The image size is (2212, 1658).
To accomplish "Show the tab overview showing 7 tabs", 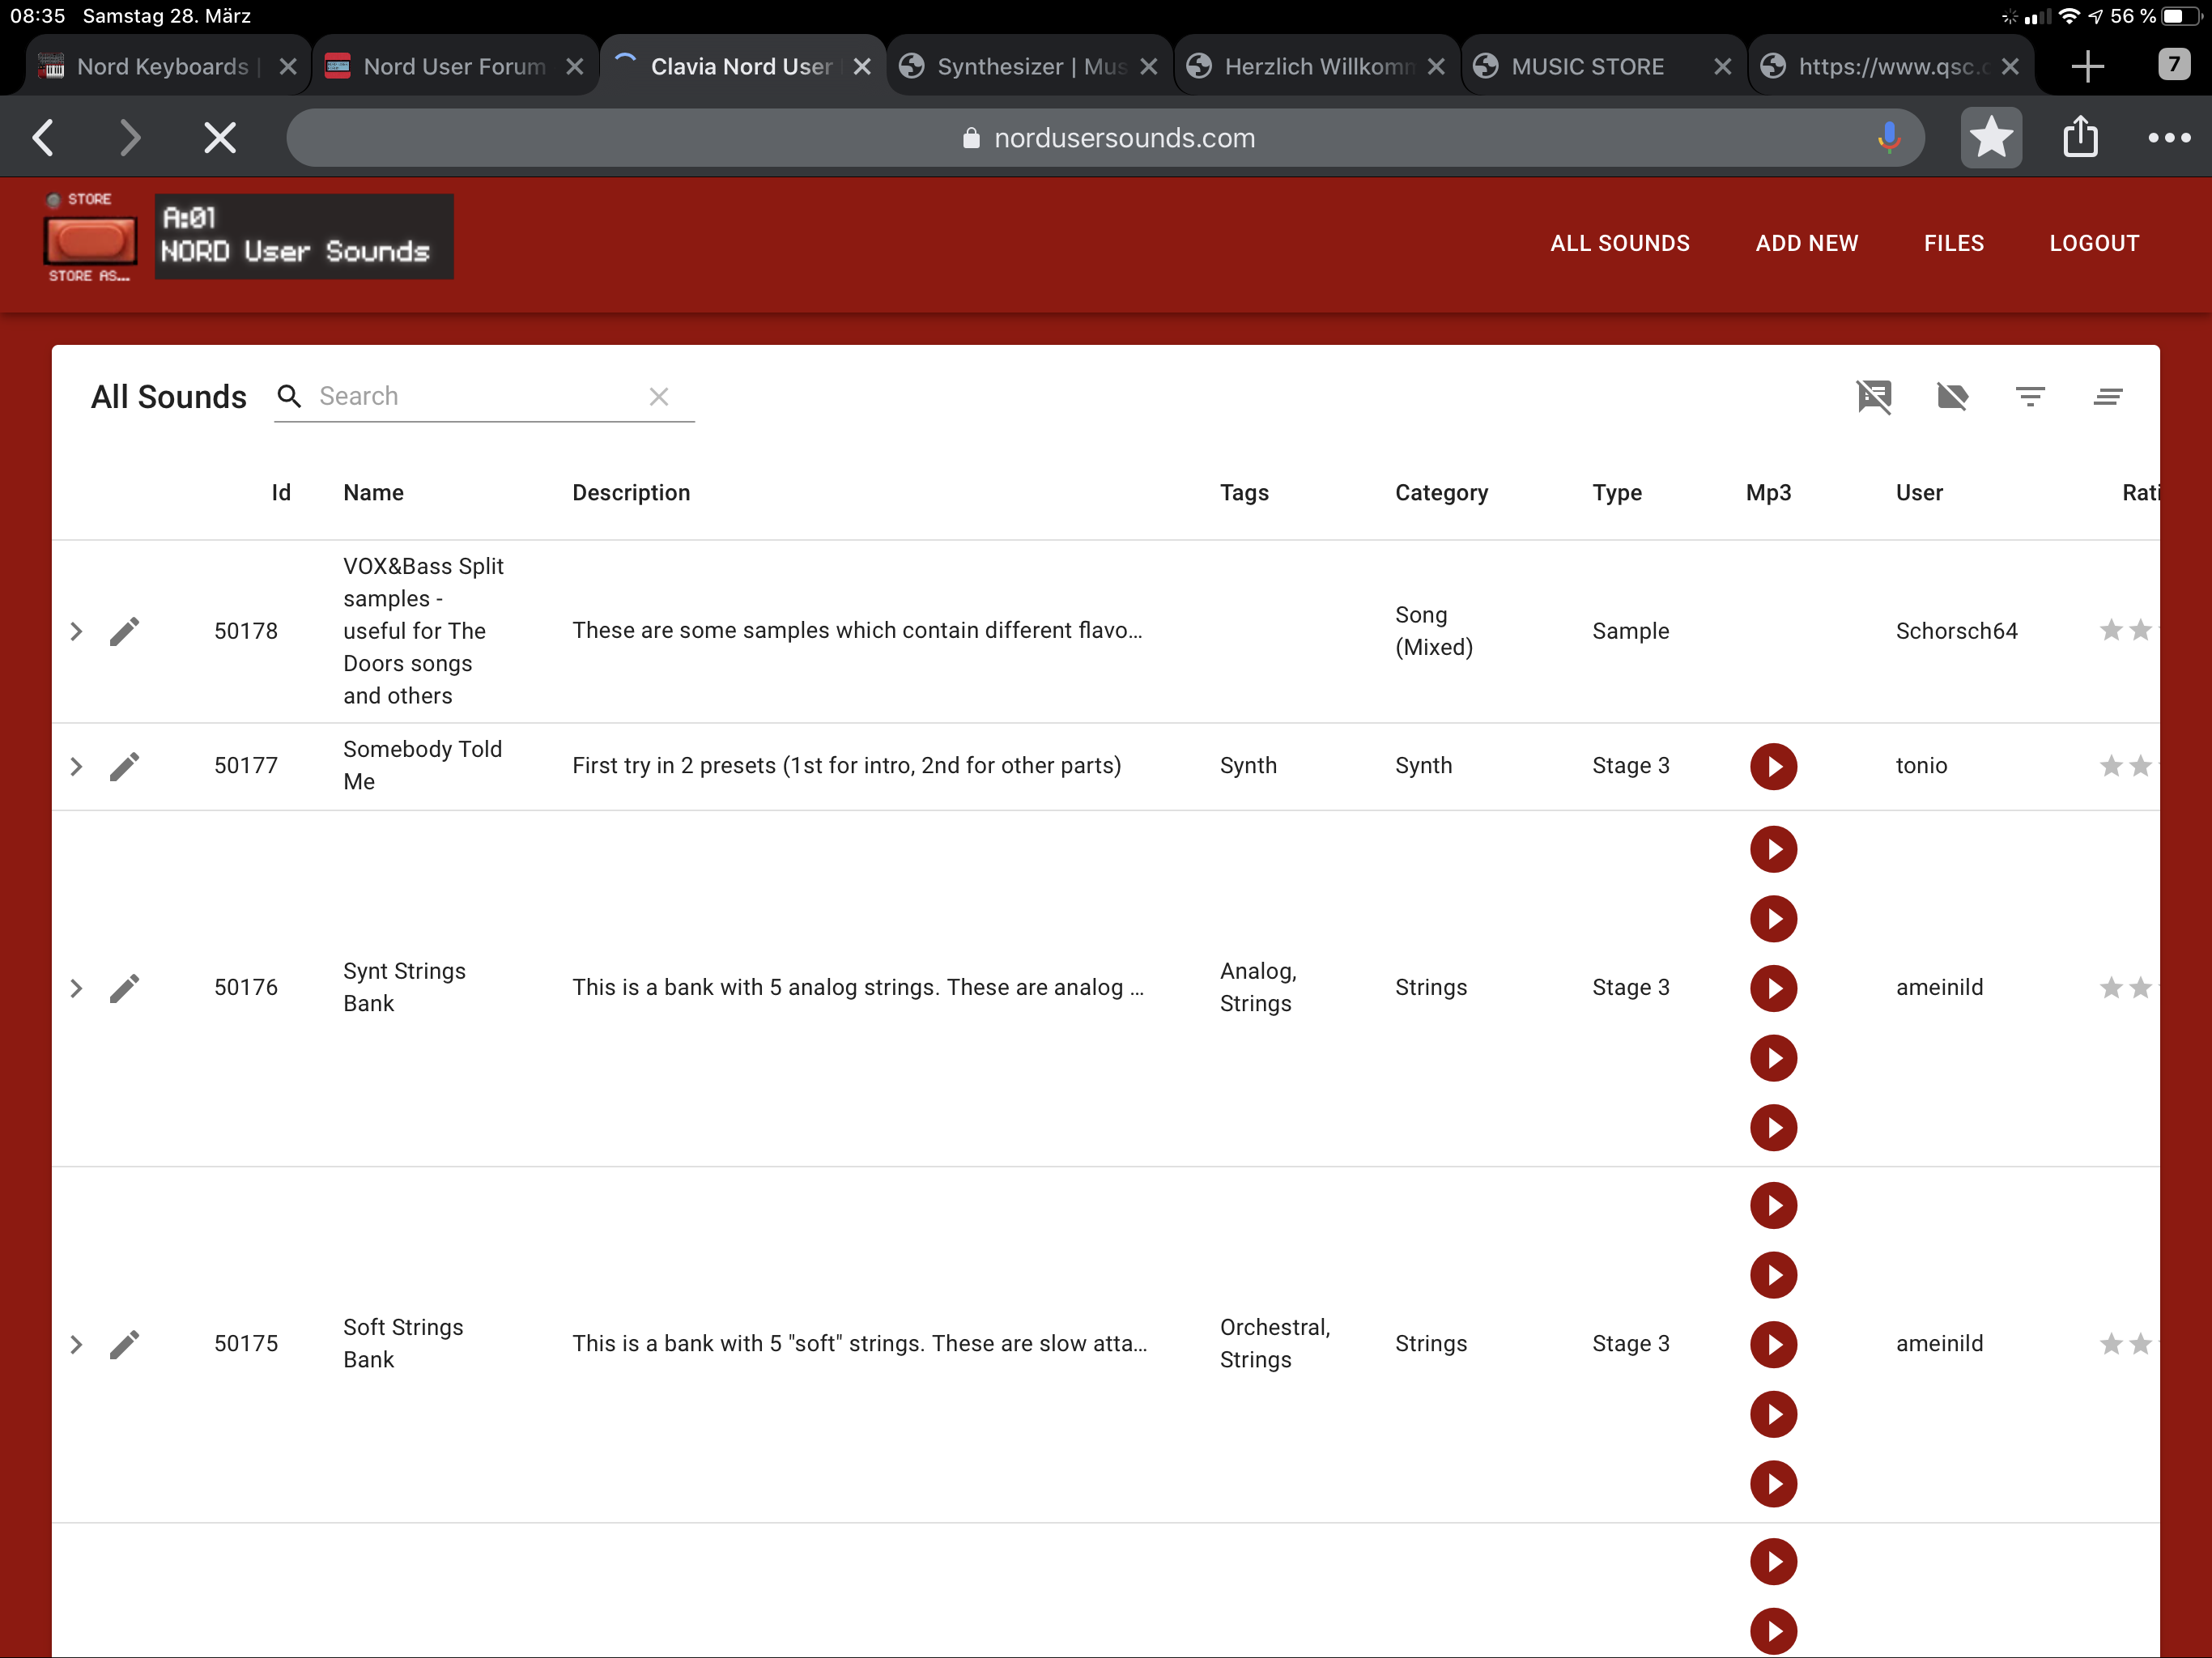I will click(x=2174, y=66).
